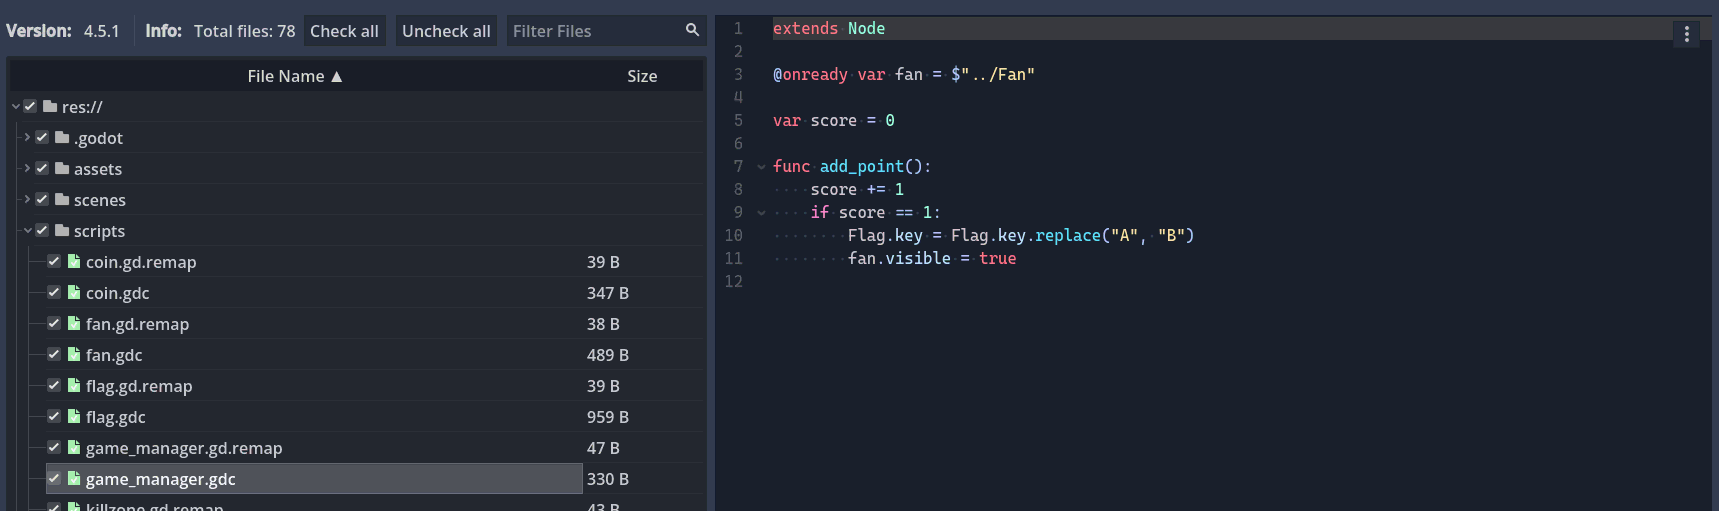Image resolution: width=1719 pixels, height=511 pixels.
Task: Expand the .godot folder
Action: (x=27, y=138)
